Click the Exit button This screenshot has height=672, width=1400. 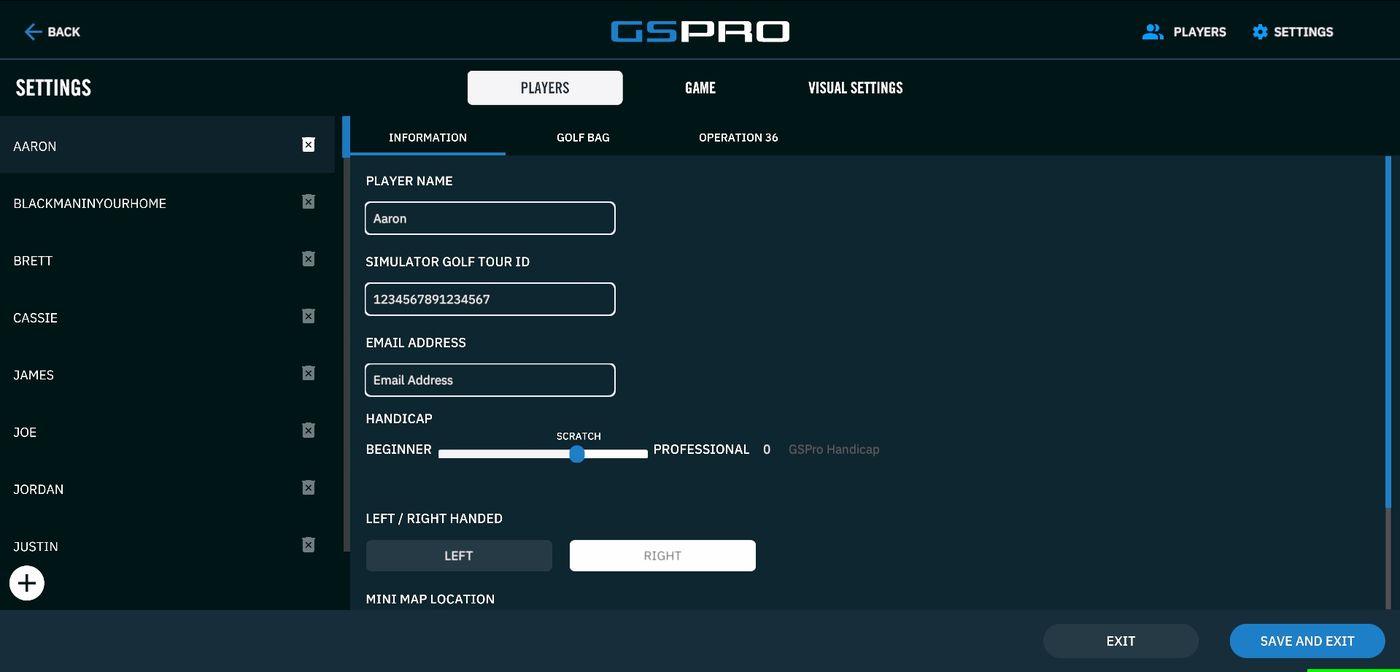[x=1121, y=641]
